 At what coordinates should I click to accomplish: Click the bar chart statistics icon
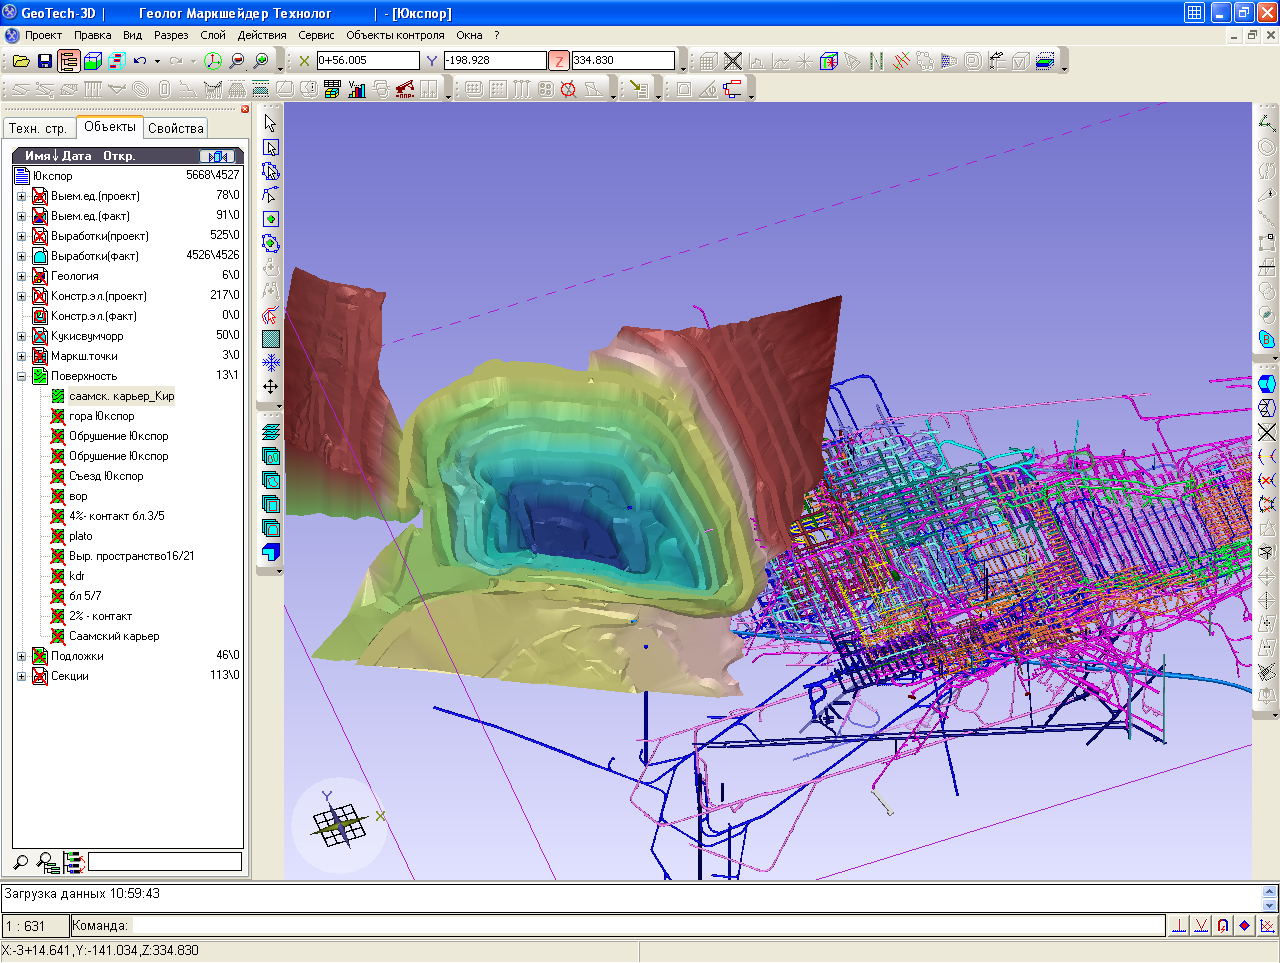(x=357, y=89)
